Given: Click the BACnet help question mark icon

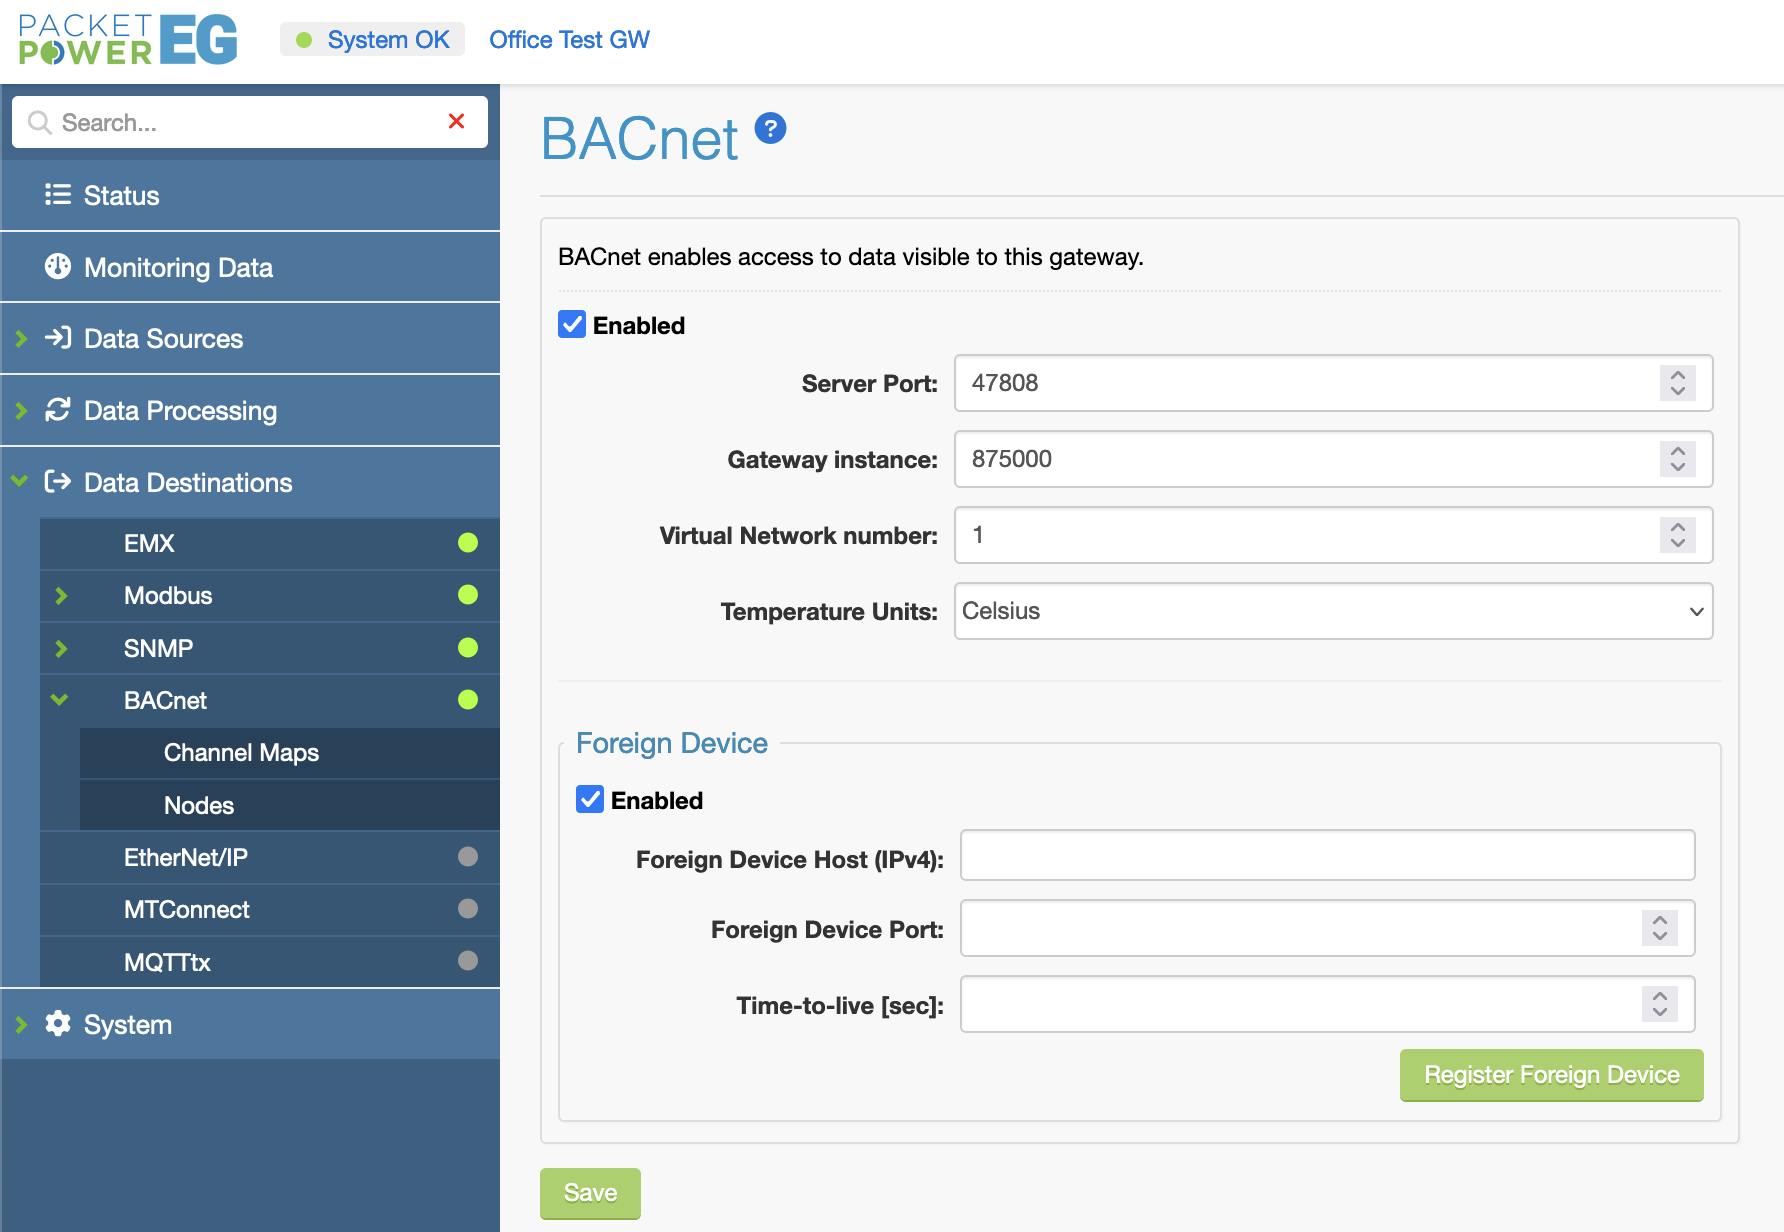Looking at the screenshot, I should click(770, 129).
